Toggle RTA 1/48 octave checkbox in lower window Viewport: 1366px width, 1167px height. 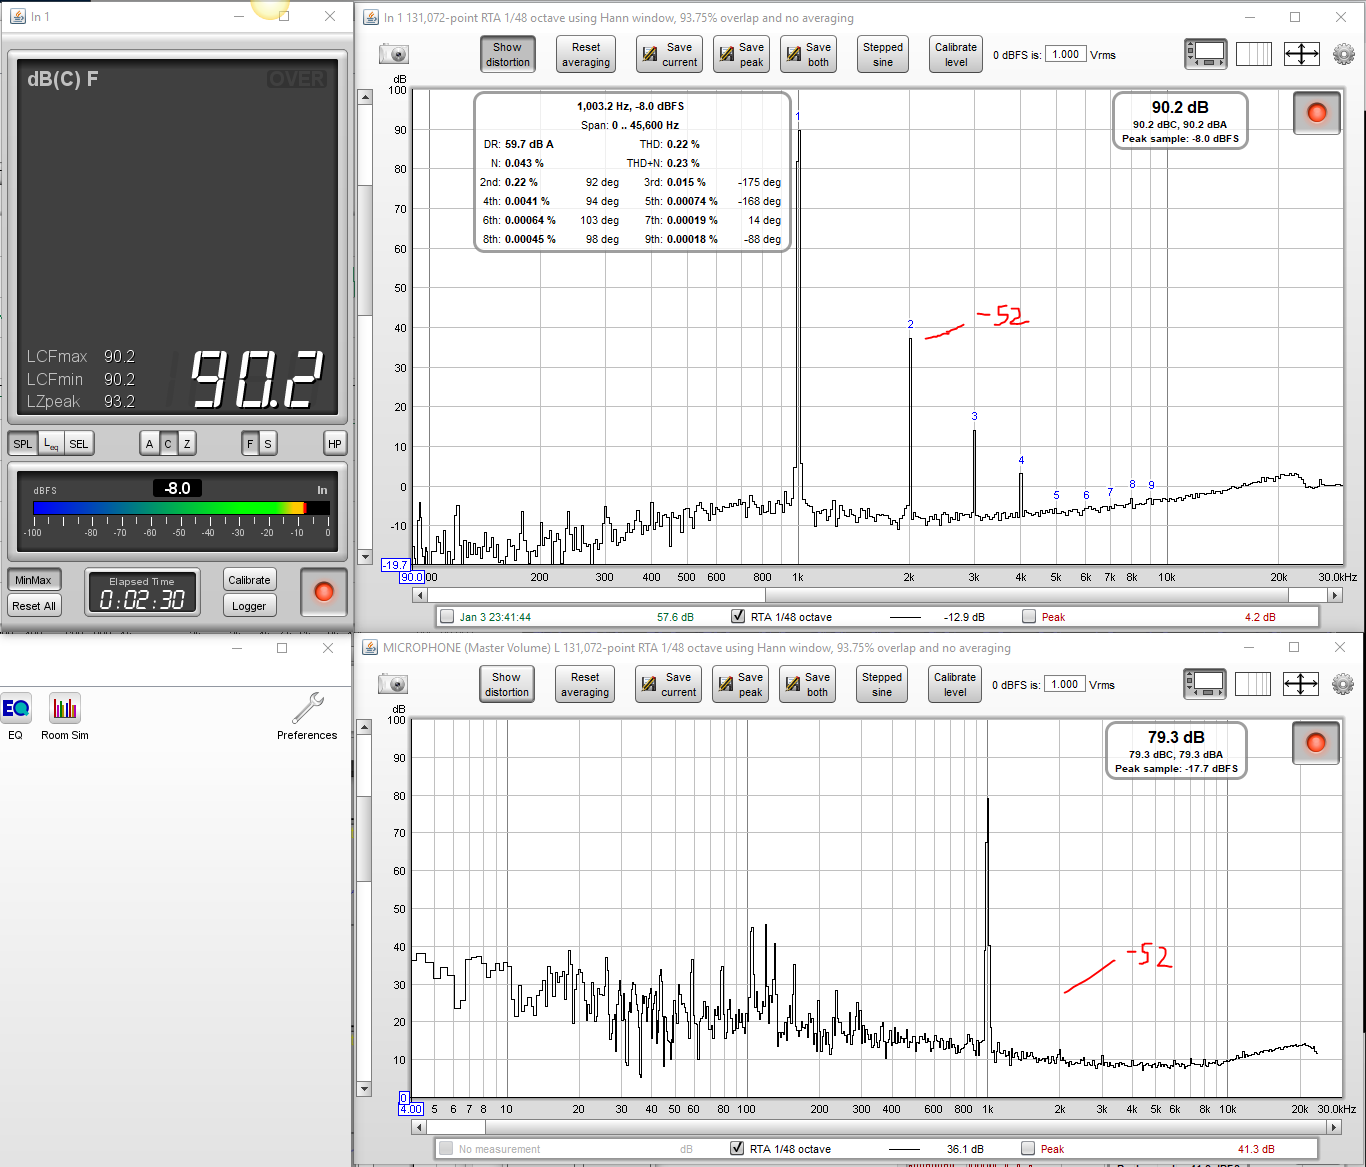737,1149
